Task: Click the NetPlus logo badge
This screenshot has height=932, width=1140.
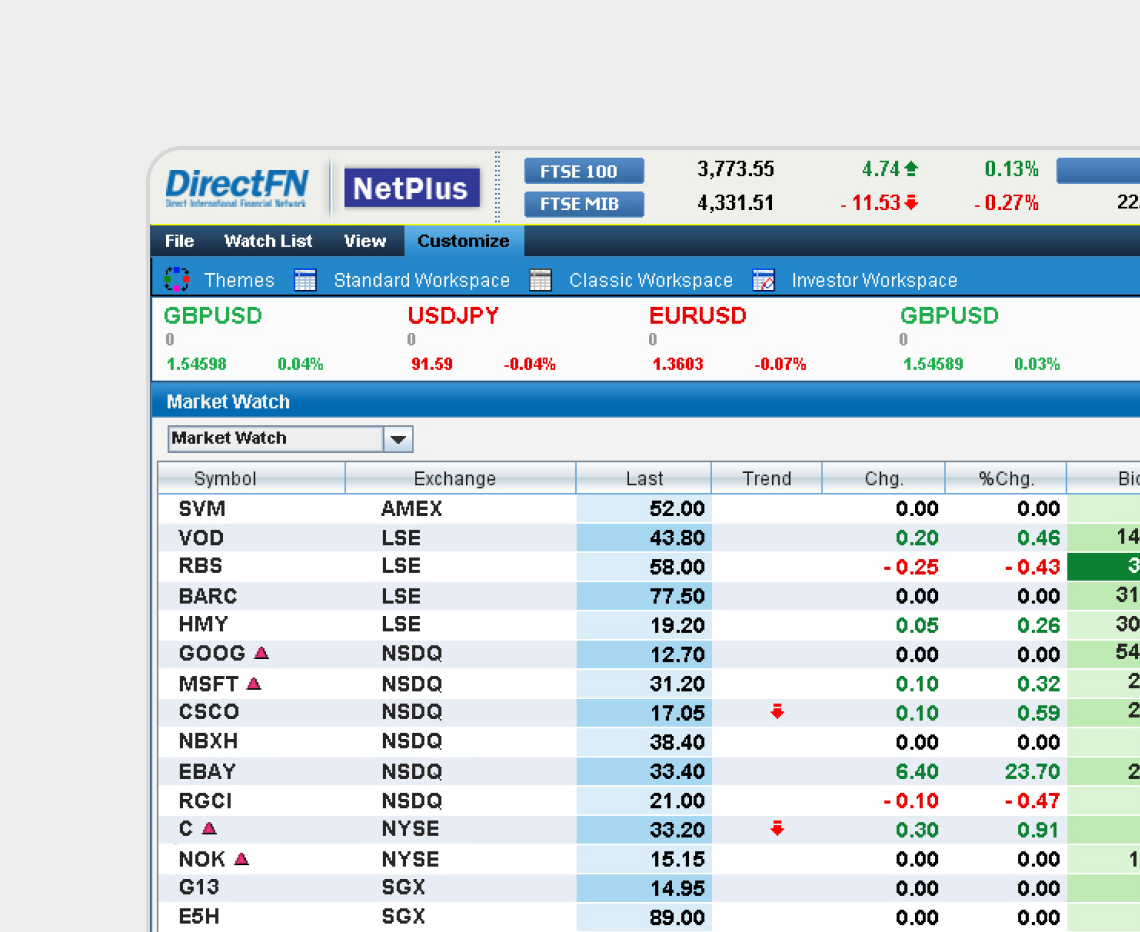Action: 412,188
